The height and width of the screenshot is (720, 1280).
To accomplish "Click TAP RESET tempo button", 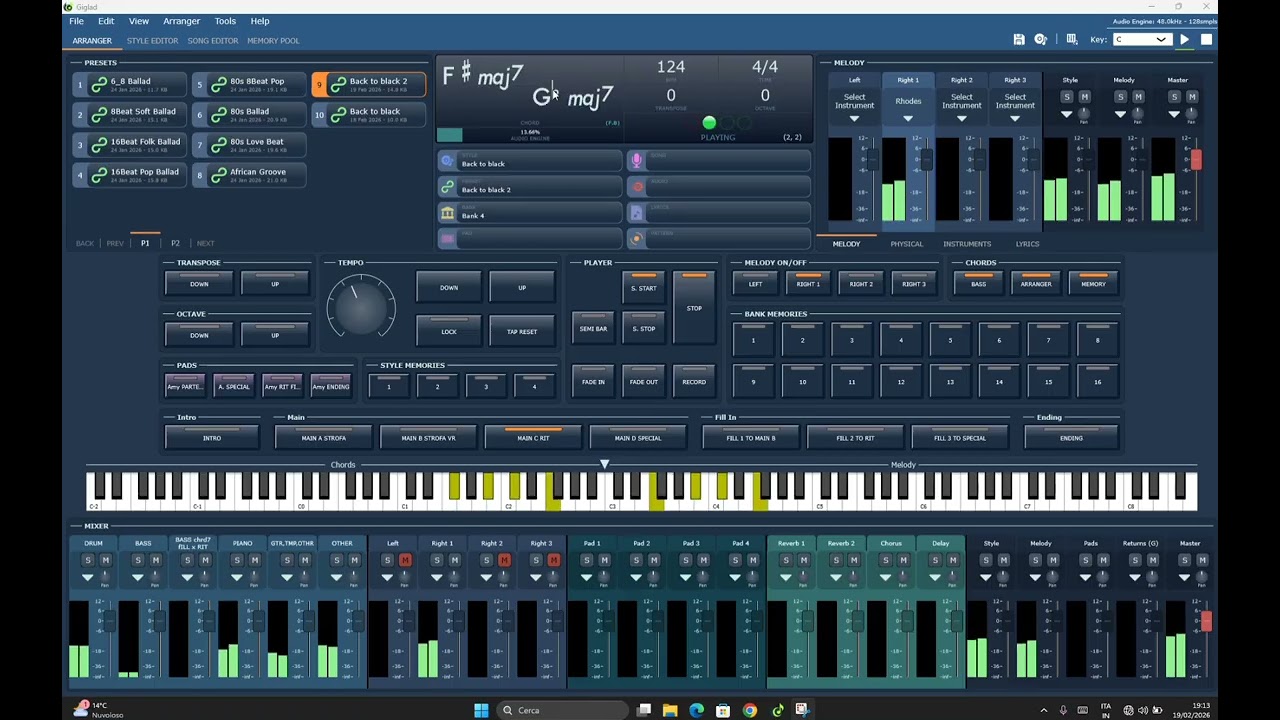I will [521, 331].
